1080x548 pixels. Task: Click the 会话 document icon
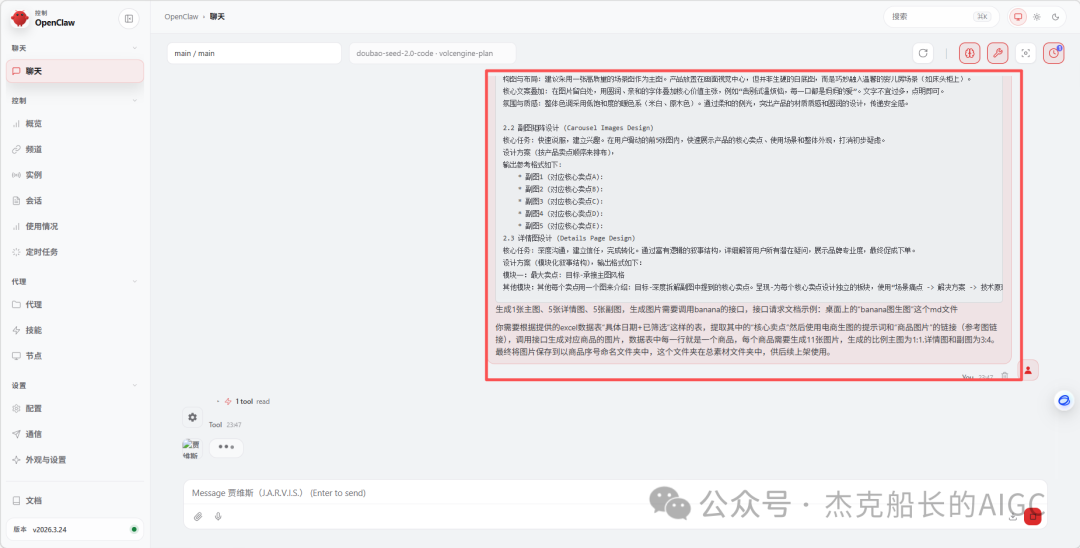pyautogui.click(x=17, y=201)
